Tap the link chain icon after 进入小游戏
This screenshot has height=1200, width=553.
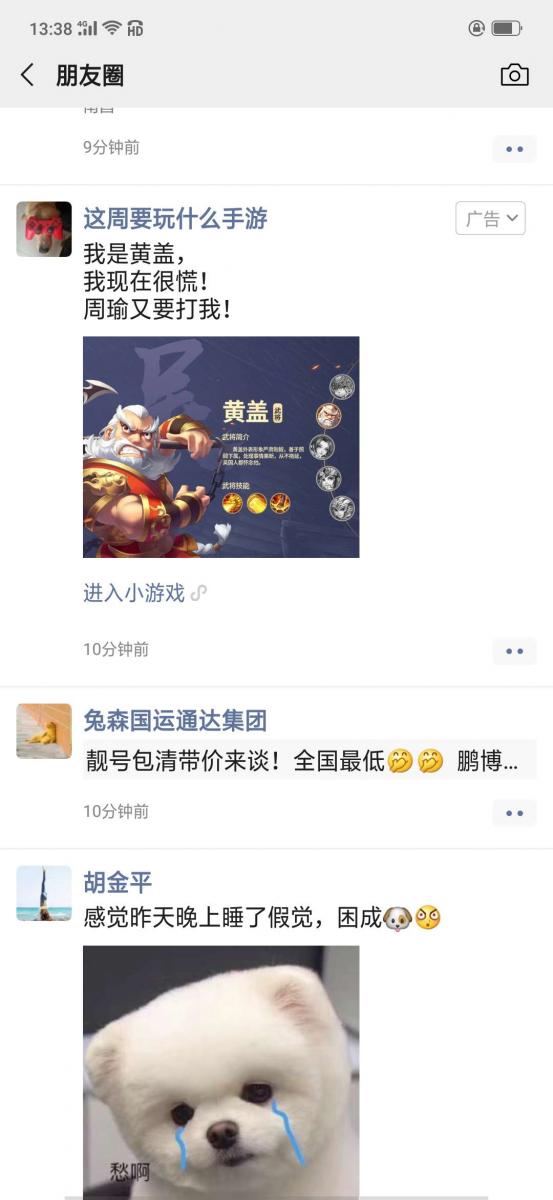[198, 593]
